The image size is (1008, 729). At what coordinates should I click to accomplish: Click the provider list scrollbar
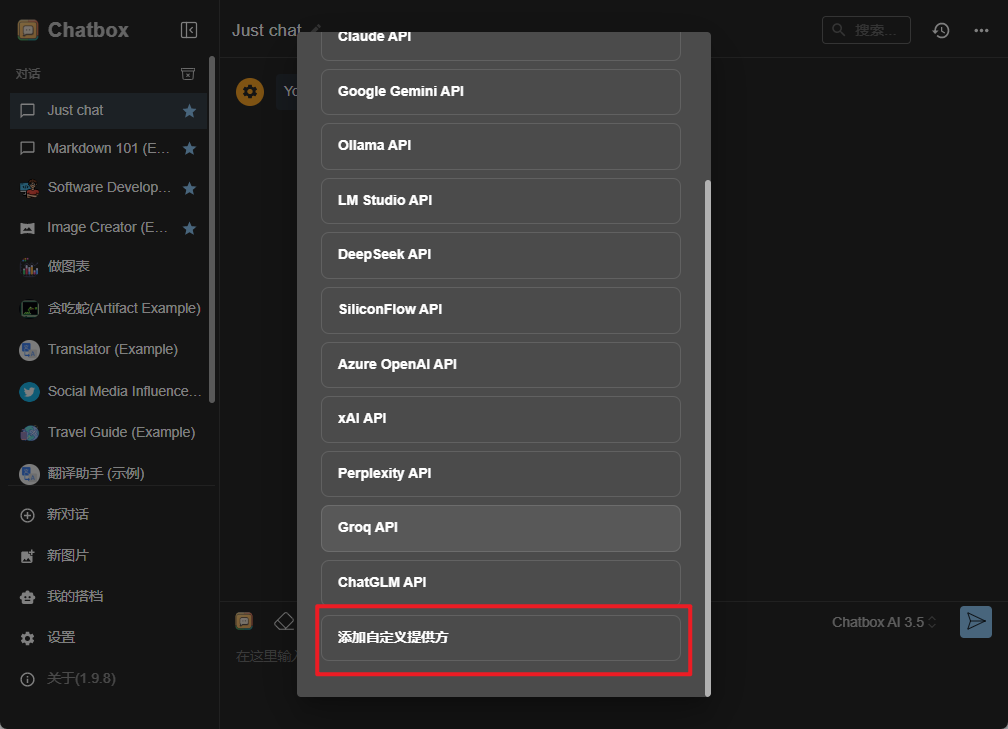pyautogui.click(x=708, y=438)
